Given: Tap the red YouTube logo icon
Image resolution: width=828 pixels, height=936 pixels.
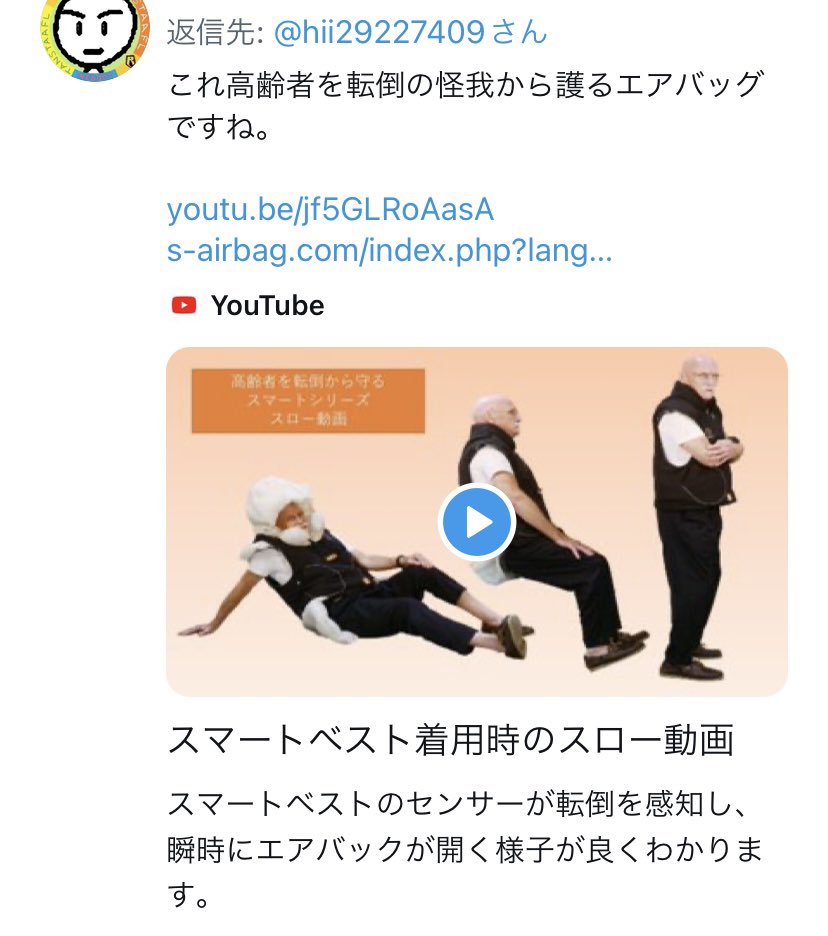Looking at the screenshot, I should tap(184, 306).
